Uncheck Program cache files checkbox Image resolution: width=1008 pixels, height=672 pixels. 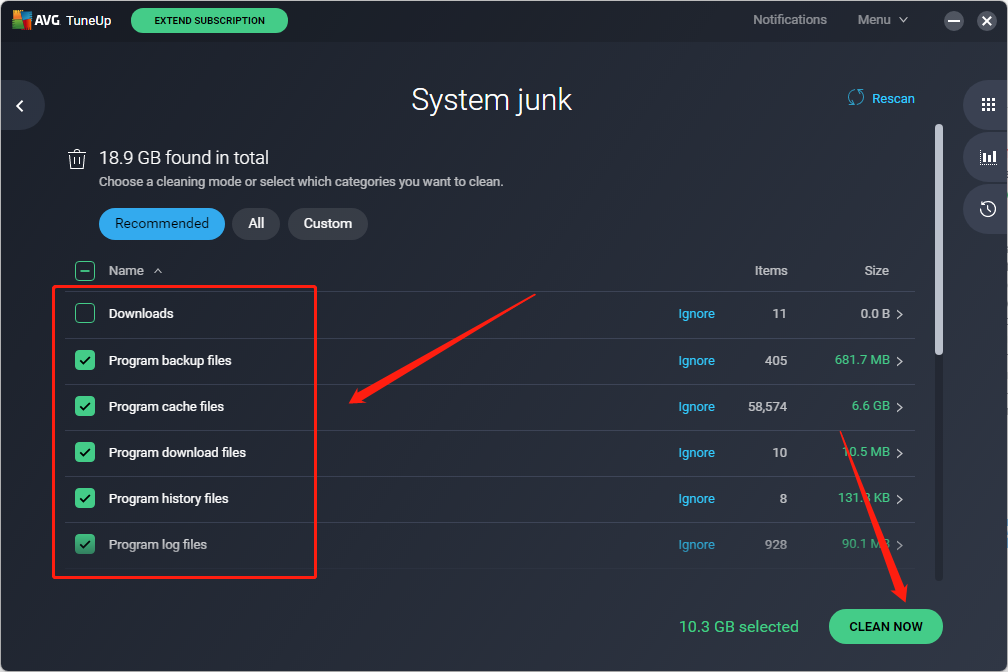click(x=85, y=406)
